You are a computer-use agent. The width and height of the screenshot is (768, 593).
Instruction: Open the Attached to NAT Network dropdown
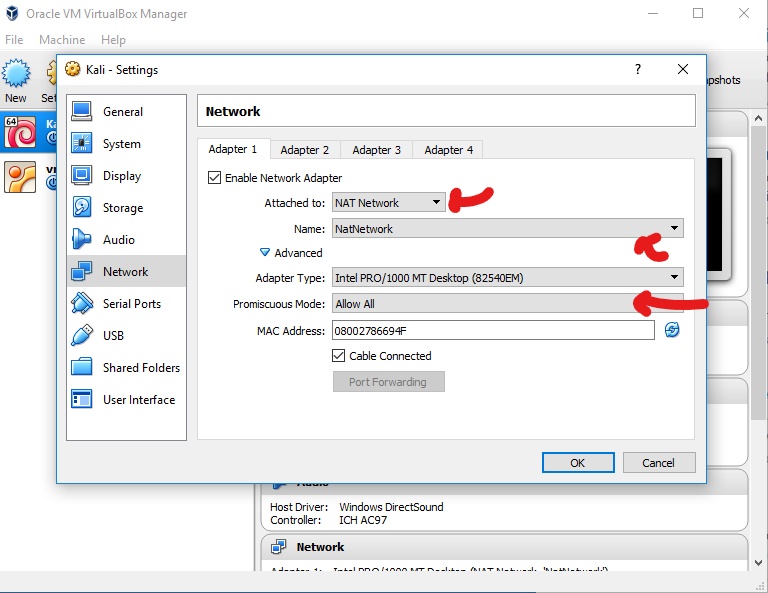point(388,202)
